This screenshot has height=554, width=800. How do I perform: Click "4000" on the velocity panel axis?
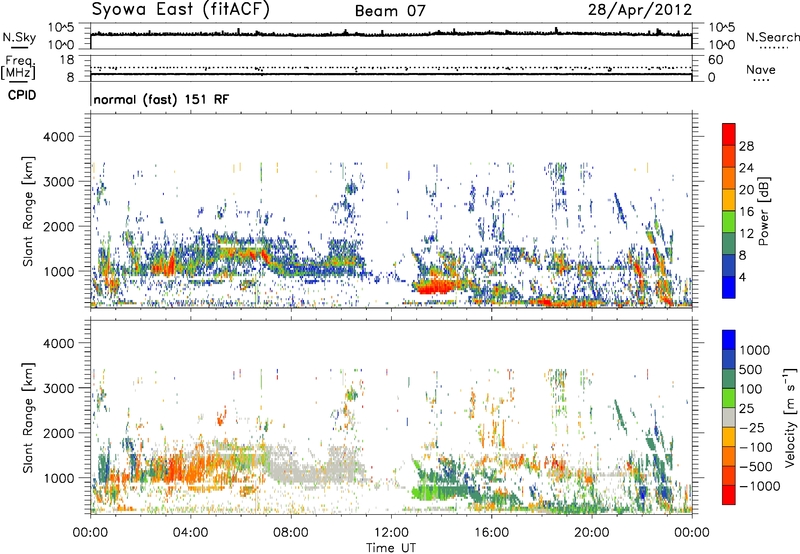(58, 343)
